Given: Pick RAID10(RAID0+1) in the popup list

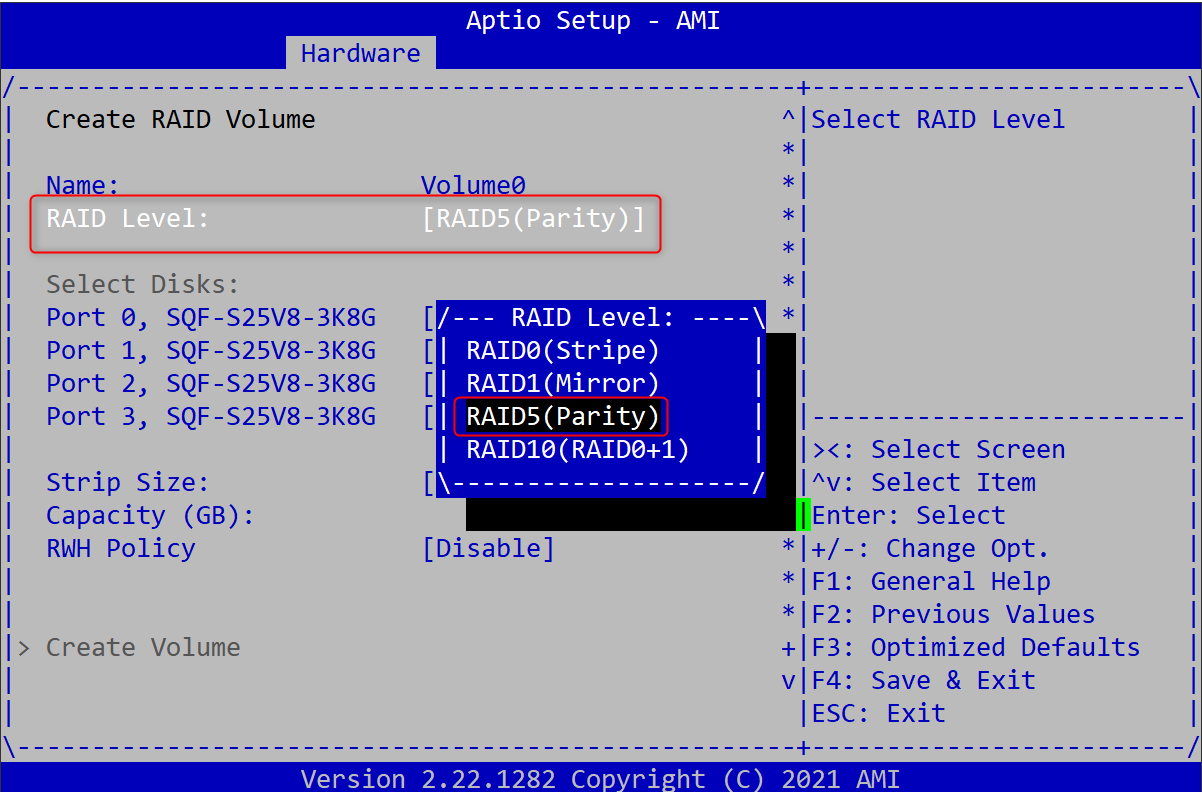Looking at the screenshot, I should 577,450.
